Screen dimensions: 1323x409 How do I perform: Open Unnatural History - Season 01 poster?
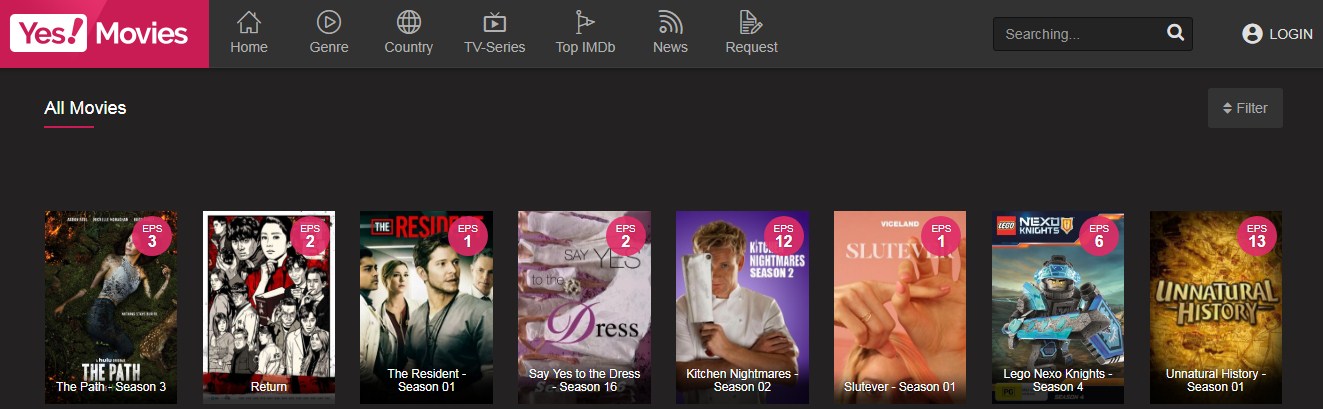pos(1216,307)
